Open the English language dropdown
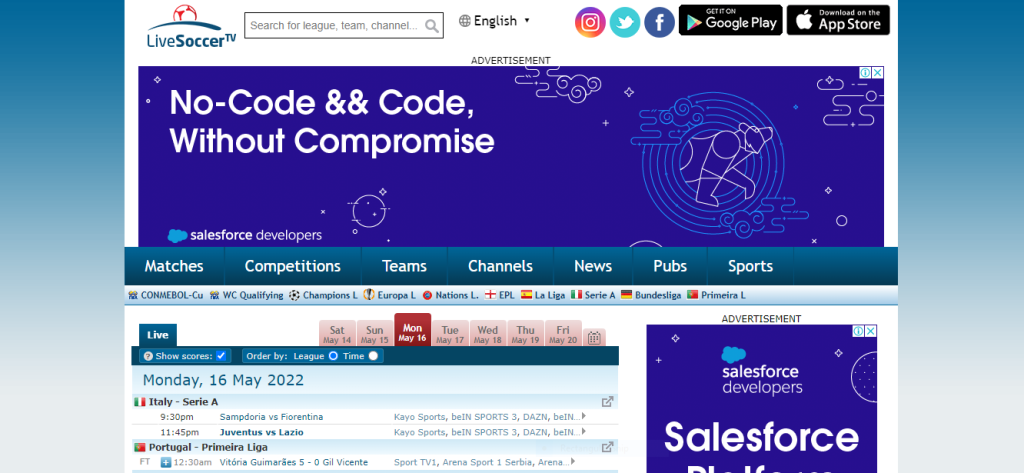Screen dimensions: 1024x473 point(494,21)
